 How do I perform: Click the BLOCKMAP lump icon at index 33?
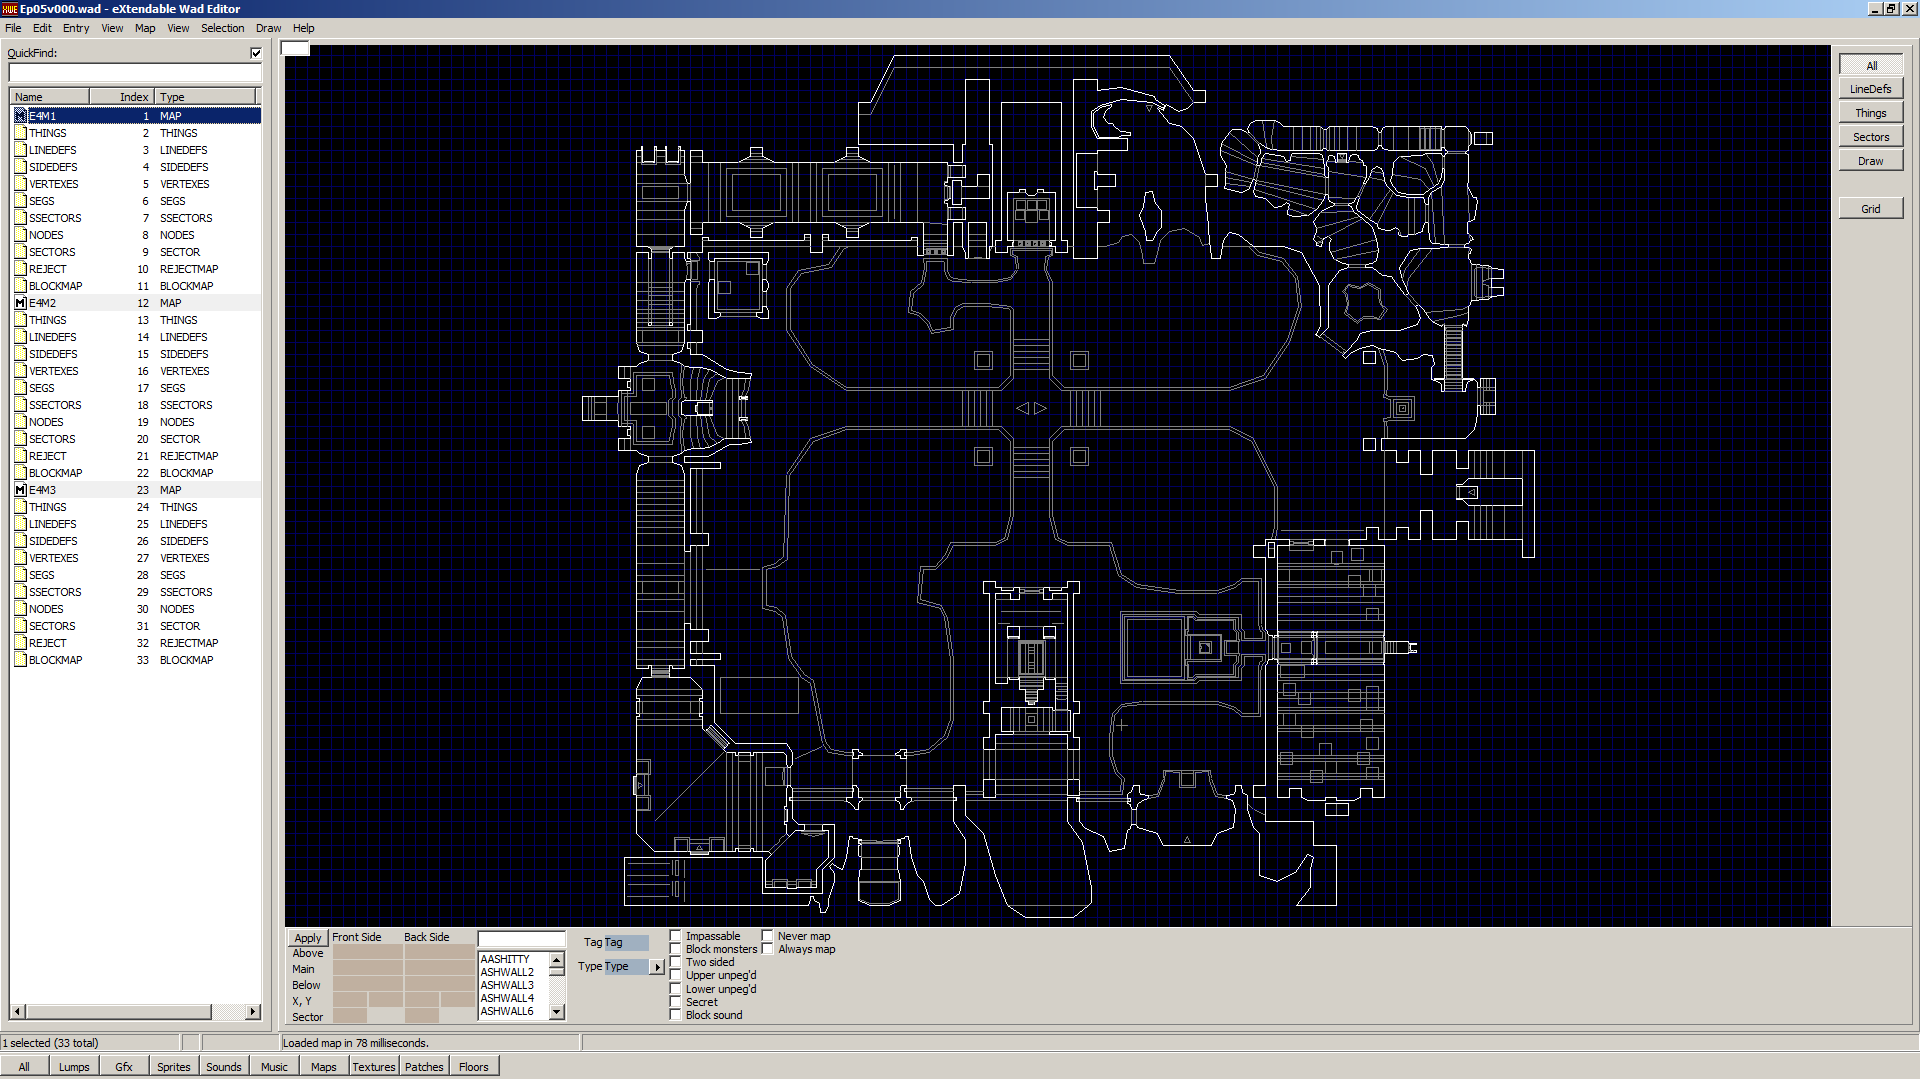pos(20,660)
